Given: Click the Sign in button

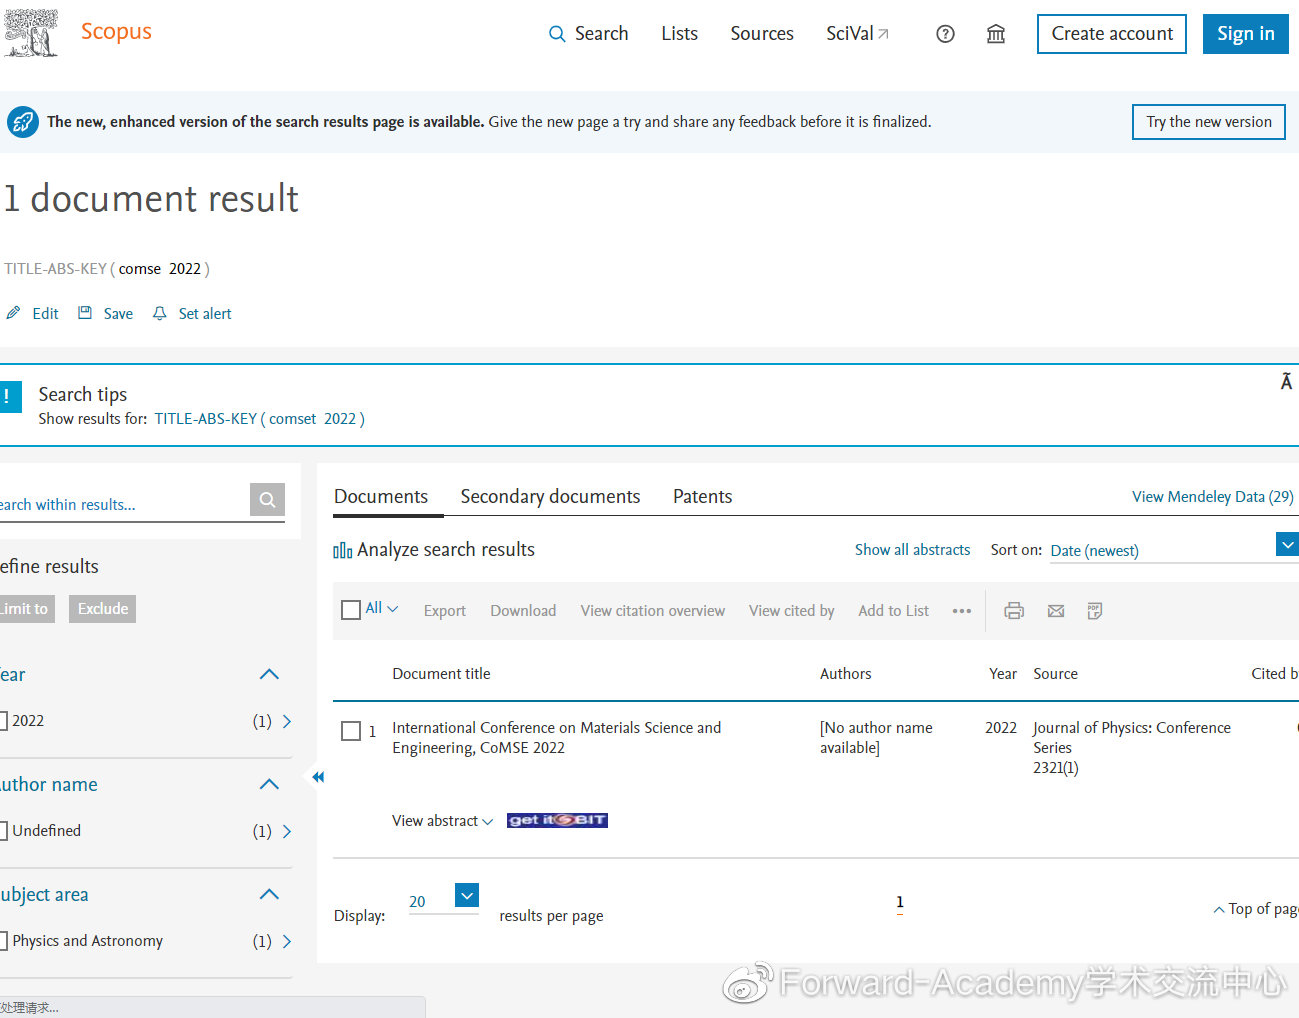Looking at the screenshot, I should click(x=1246, y=34).
